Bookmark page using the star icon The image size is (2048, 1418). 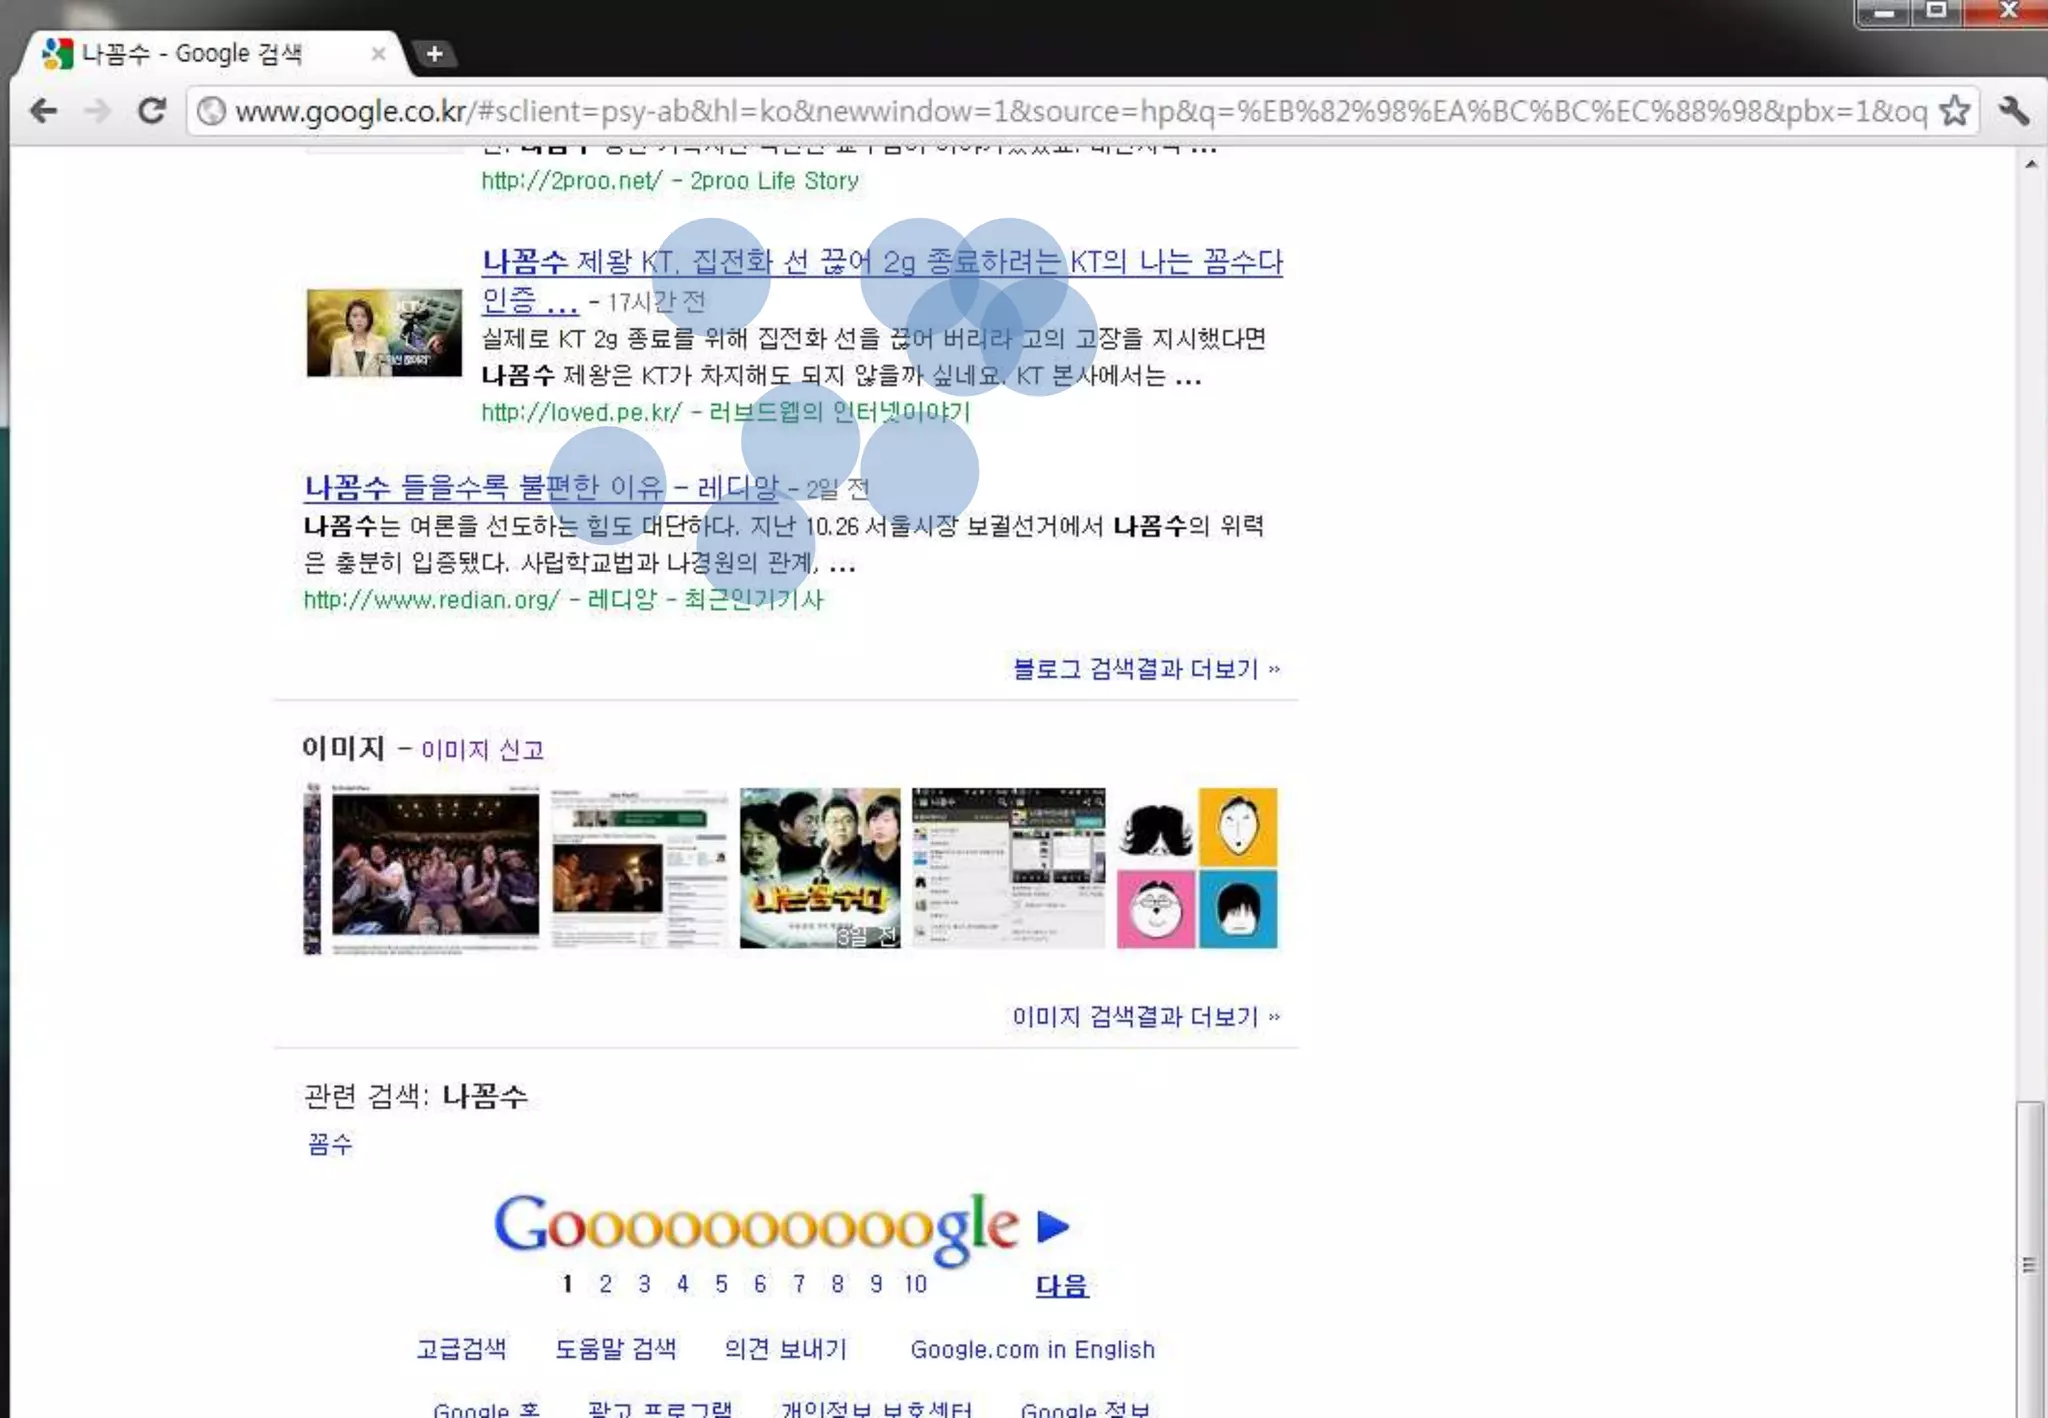[1954, 111]
